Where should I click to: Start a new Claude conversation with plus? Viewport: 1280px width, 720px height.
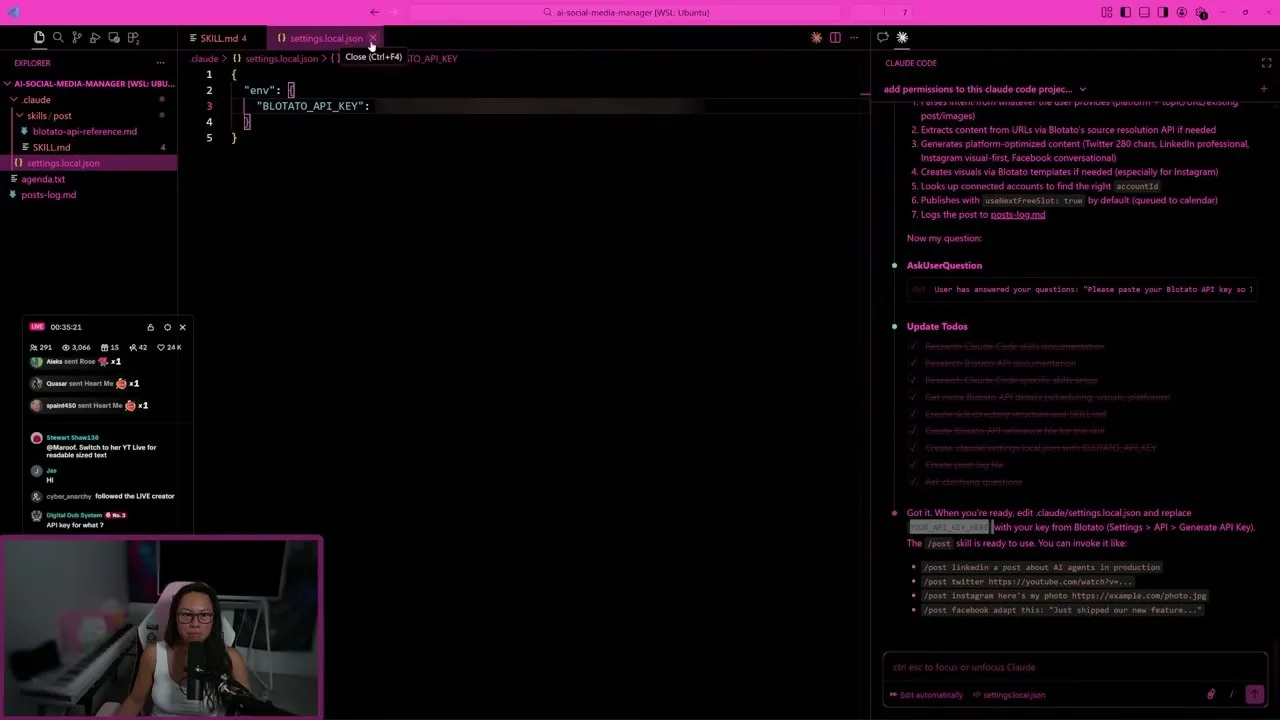pyautogui.click(x=1264, y=89)
